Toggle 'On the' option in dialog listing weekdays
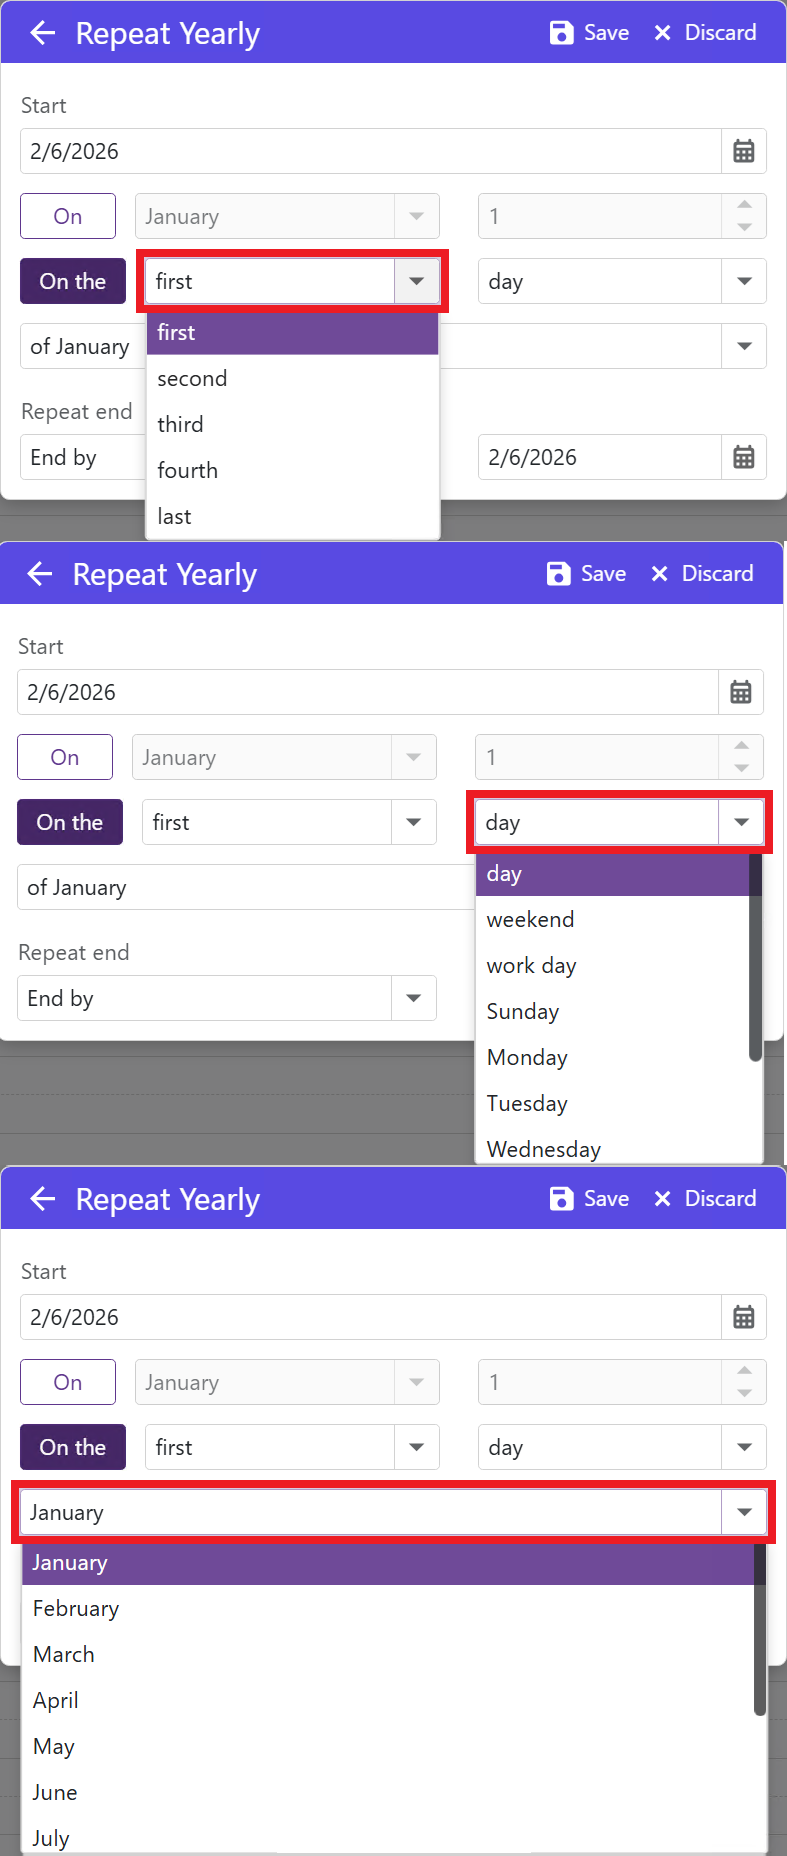Screen dimensions: 787x1856 click(x=70, y=822)
